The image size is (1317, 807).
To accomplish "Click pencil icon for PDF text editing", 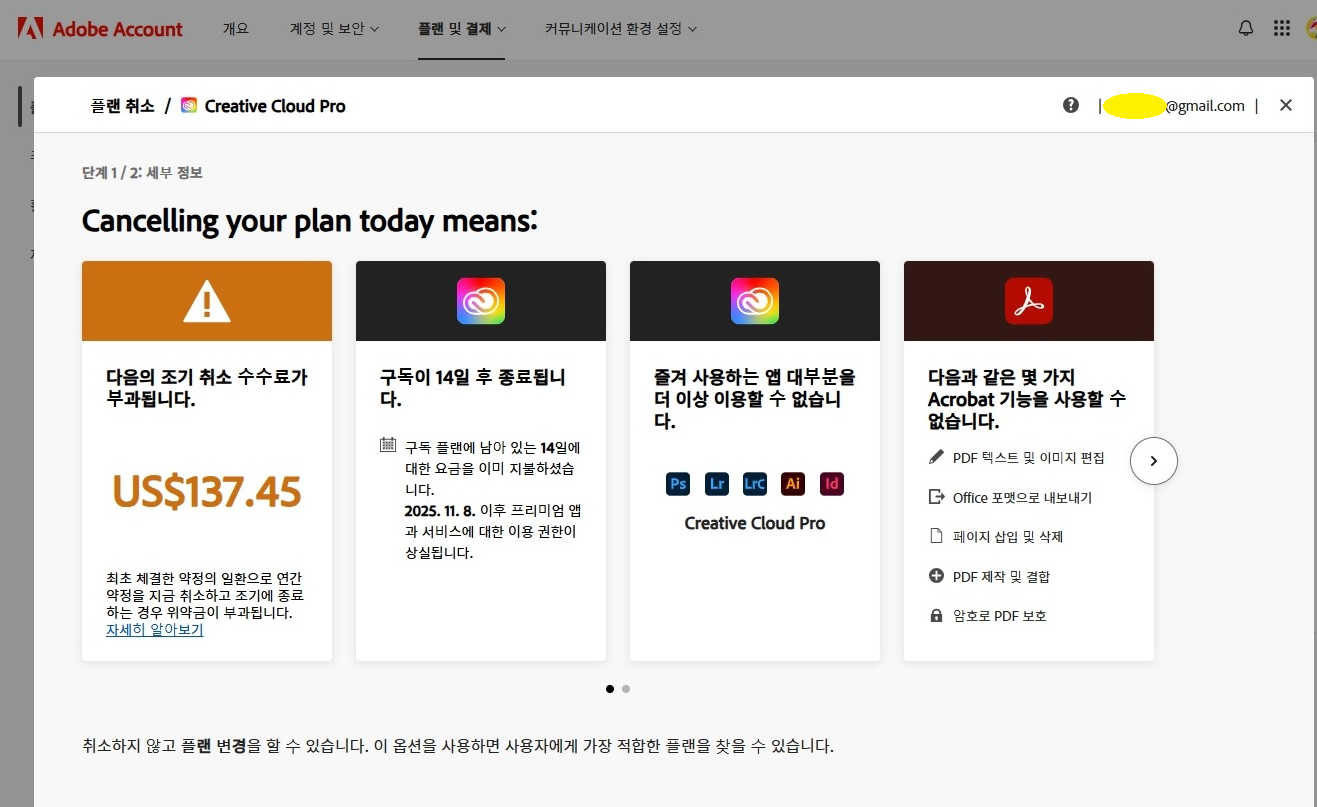I will [937, 457].
